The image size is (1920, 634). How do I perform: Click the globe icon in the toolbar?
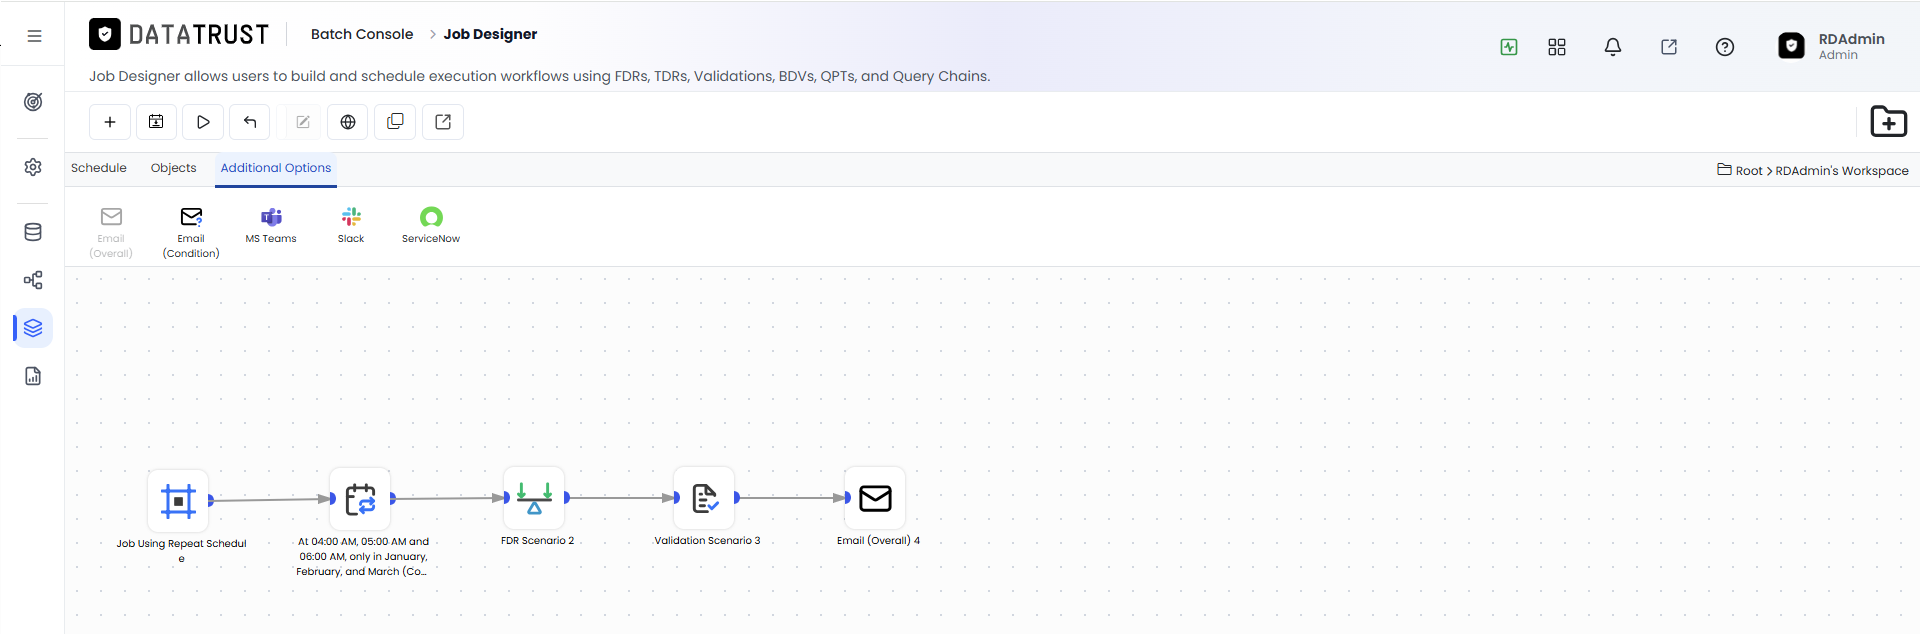[x=348, y=122]
